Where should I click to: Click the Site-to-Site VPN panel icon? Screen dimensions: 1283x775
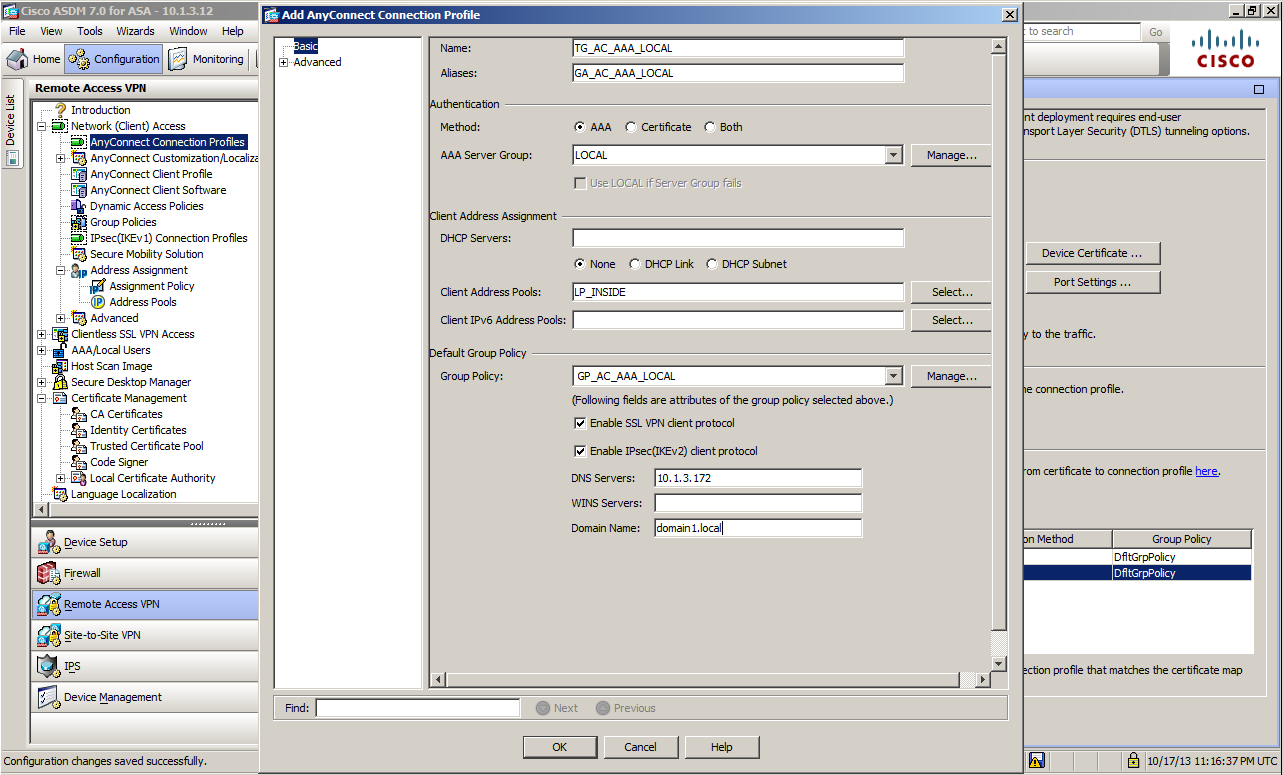pos(49,635)
